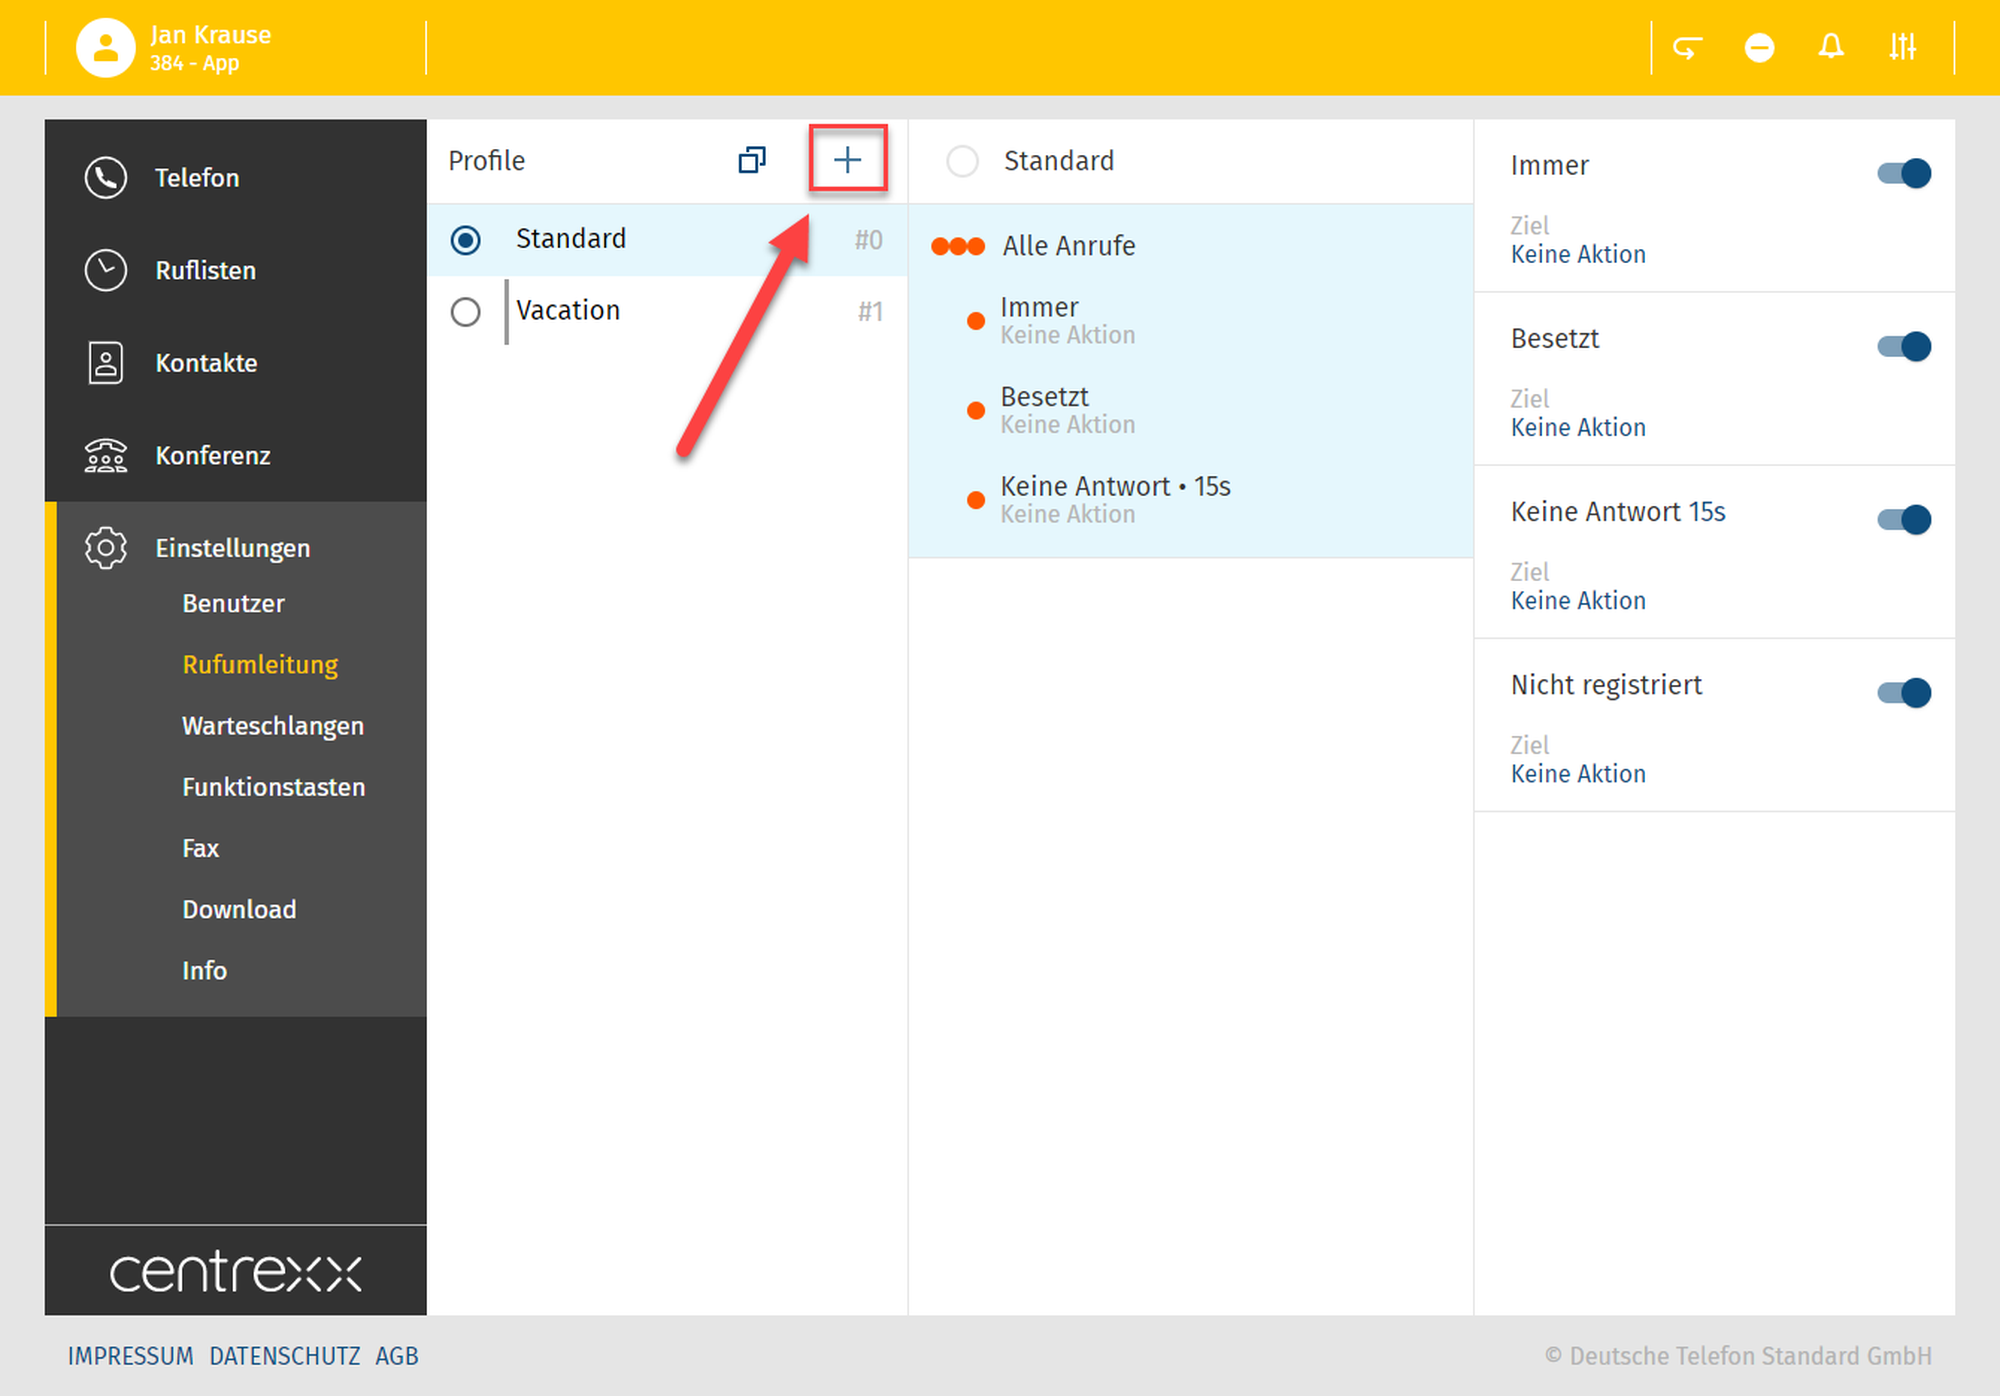Viewport: 2000px width, 1396px height.
Task: Click the do-not-disturb icon in header
Action: [x=1759, y=47]
